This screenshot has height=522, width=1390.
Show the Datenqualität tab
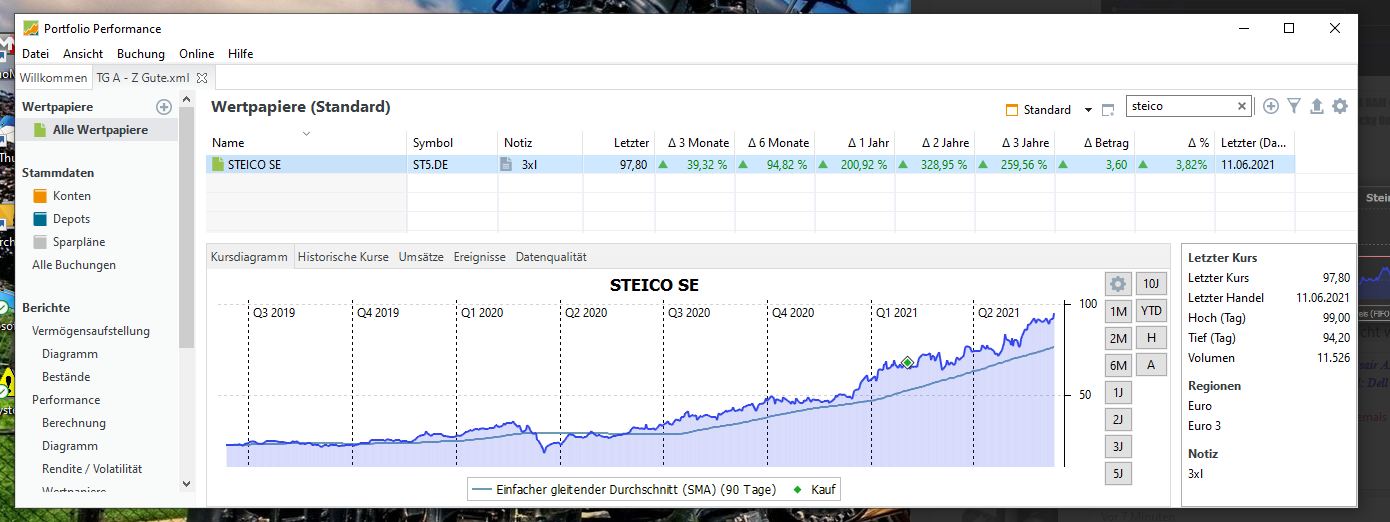click(551, 257)
